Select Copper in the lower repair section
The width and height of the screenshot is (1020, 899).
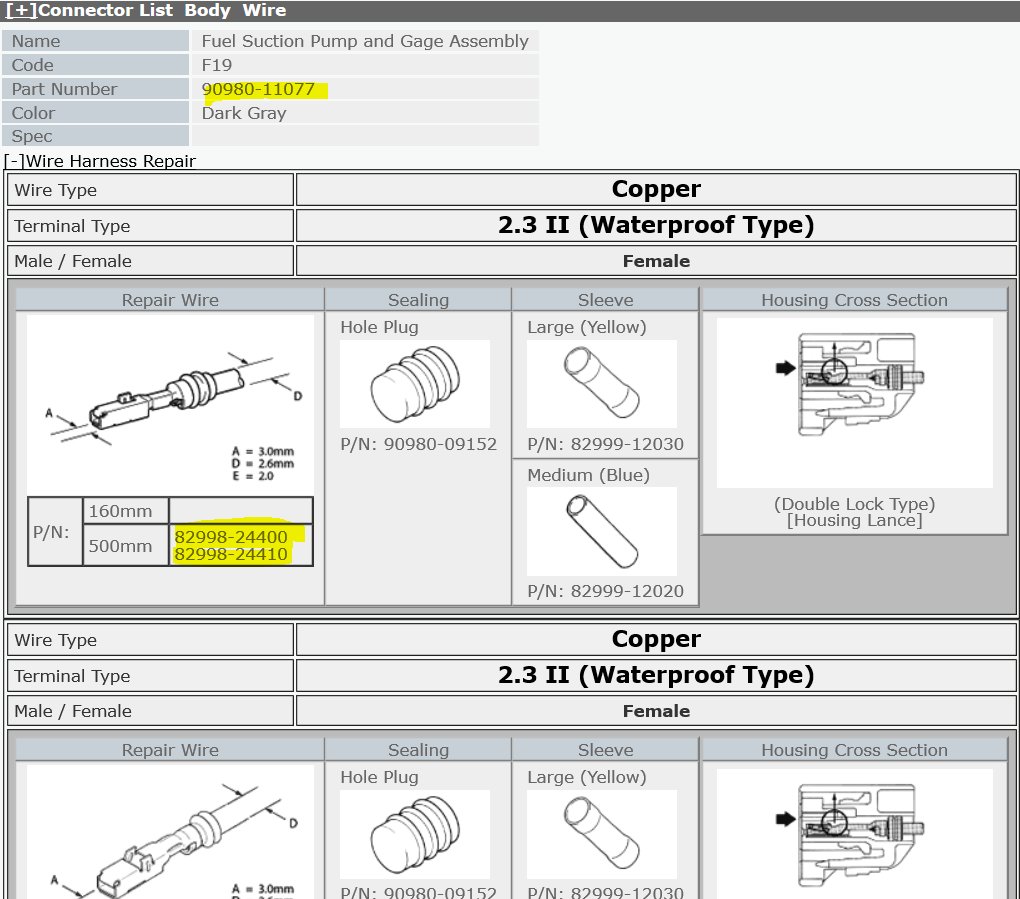pos(656,639)
